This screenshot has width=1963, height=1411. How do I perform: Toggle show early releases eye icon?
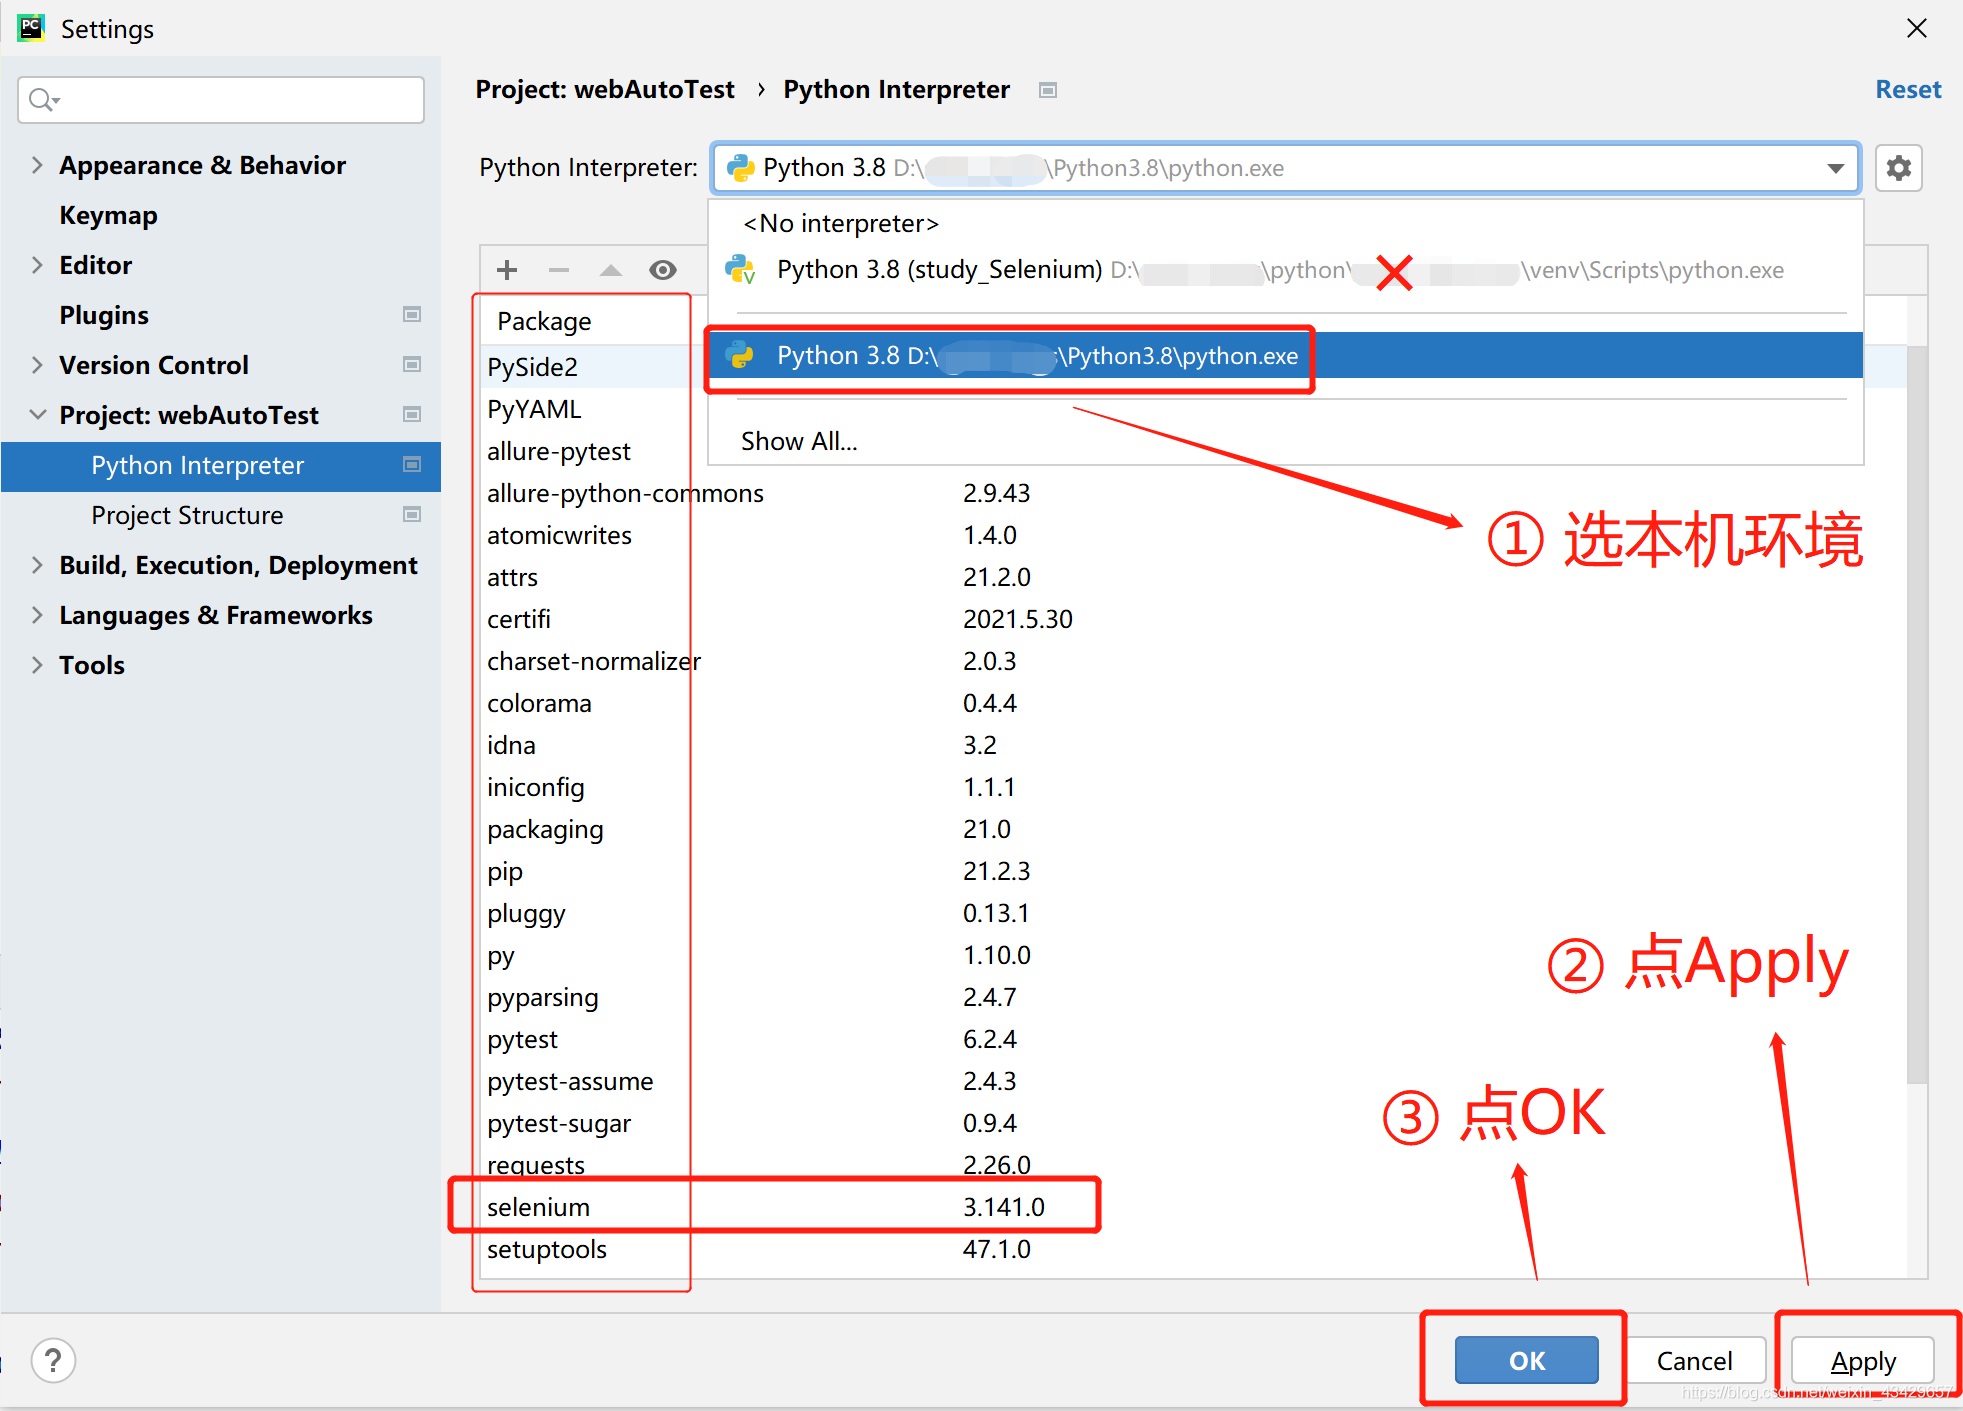pos(663,270)
